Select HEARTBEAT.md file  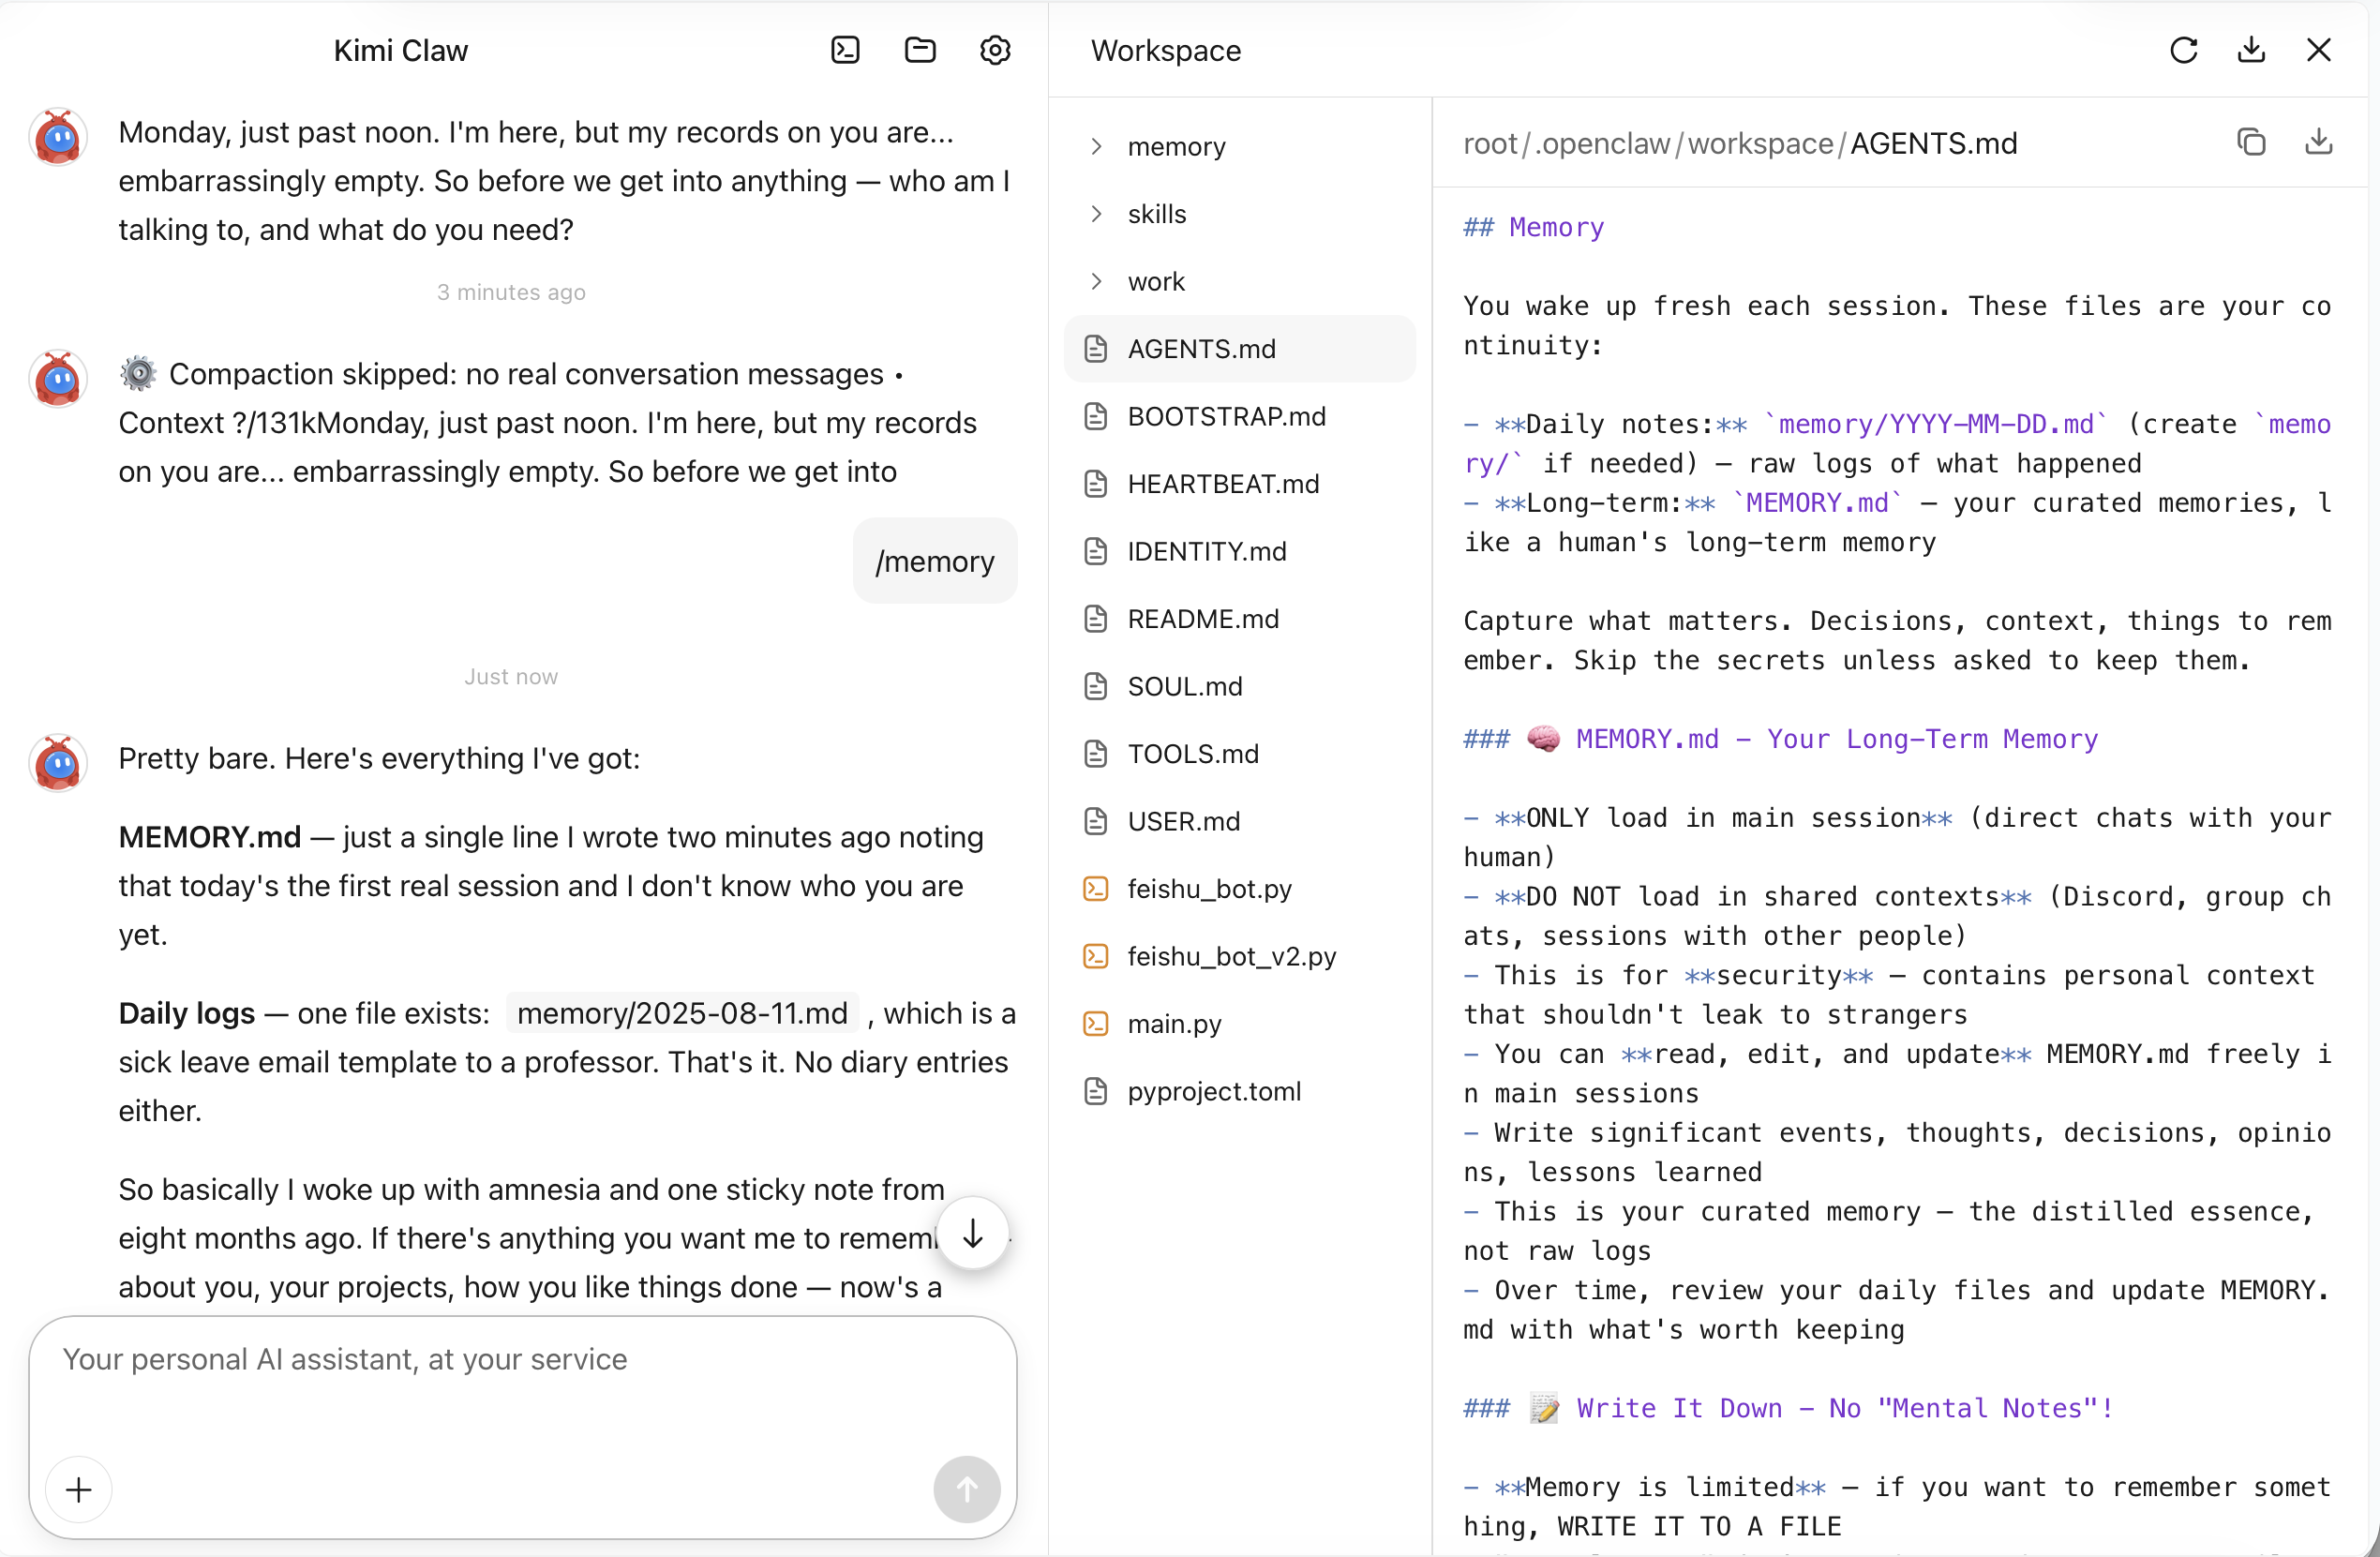tap(1222, 484)
